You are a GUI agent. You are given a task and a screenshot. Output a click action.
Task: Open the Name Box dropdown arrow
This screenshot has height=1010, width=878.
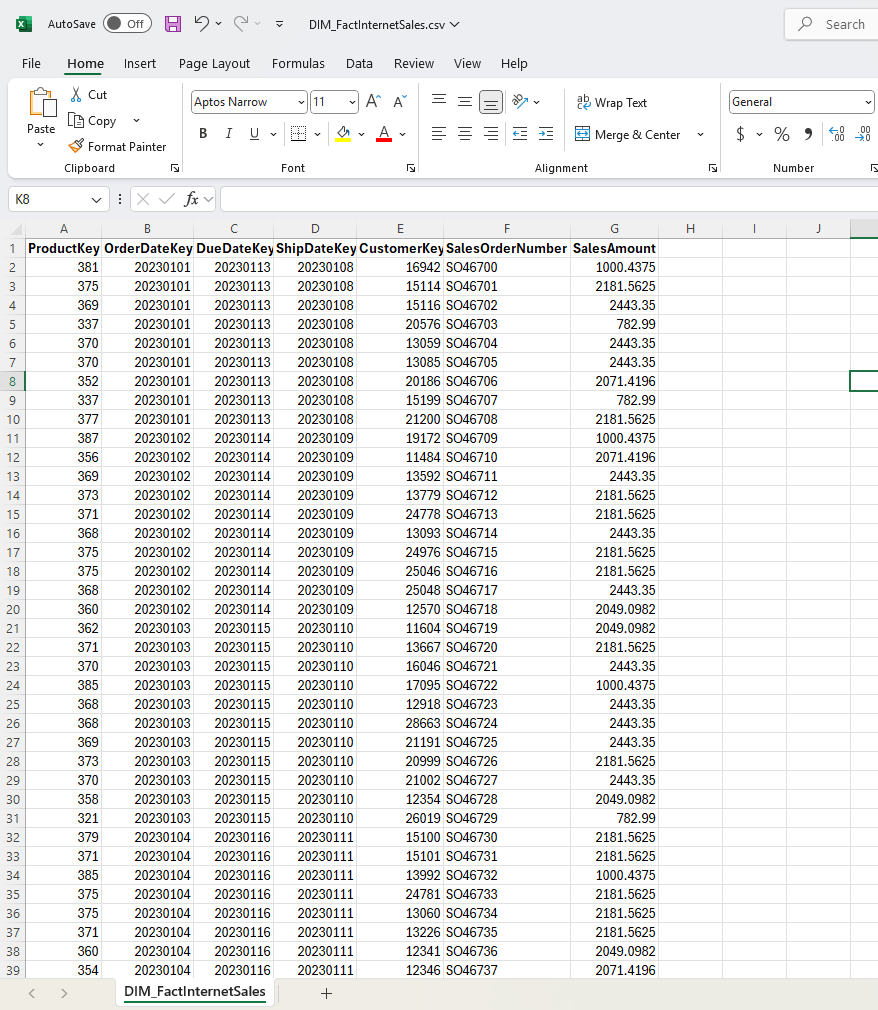pyautogui.click(x=96, y=200)
